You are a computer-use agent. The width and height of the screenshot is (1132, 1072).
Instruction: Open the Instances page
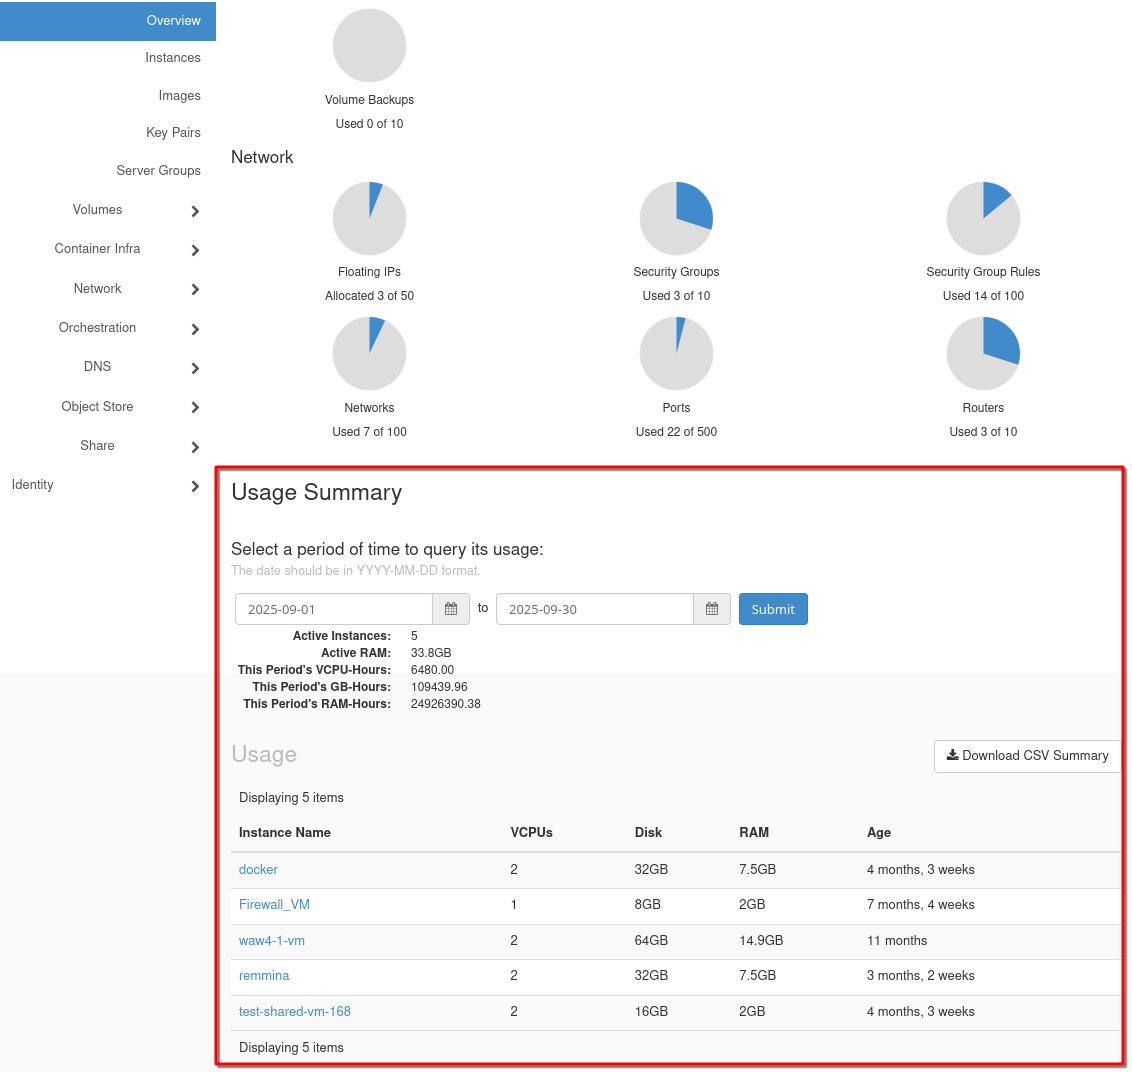tap(172, 58)
